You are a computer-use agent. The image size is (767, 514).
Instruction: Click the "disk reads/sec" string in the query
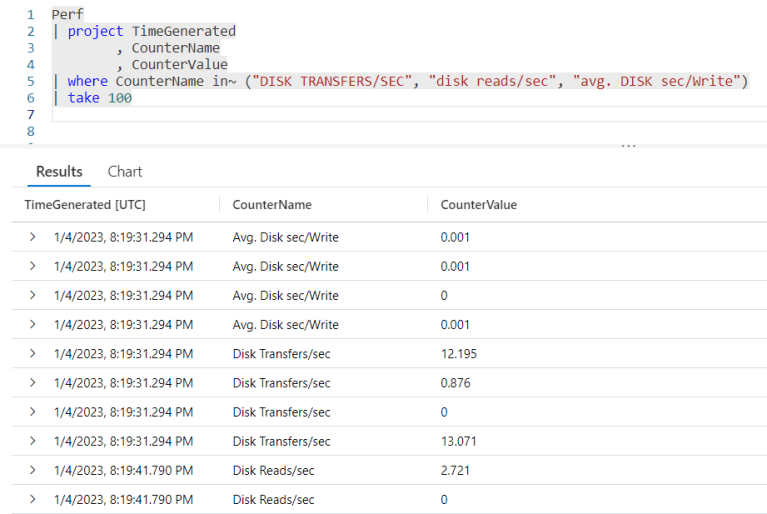point(493,81)
